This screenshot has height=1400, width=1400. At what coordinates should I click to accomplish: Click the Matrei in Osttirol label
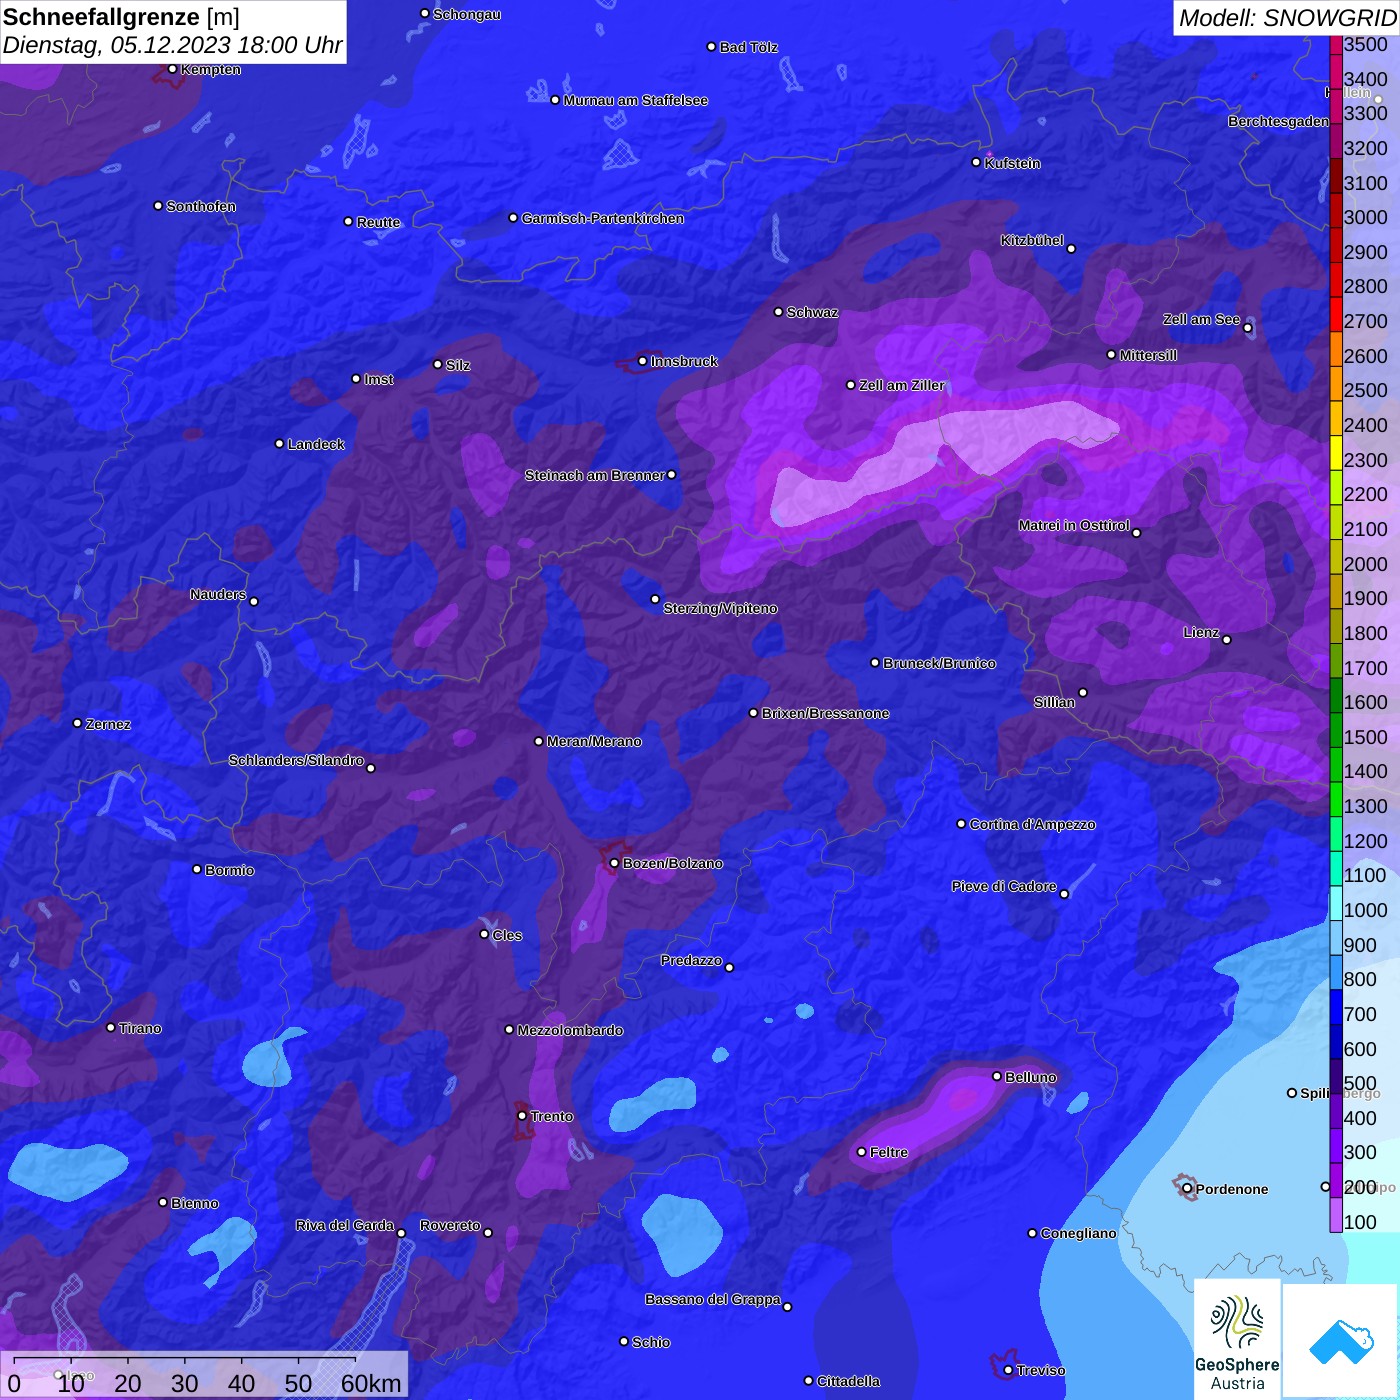(x=1074, y=525)
